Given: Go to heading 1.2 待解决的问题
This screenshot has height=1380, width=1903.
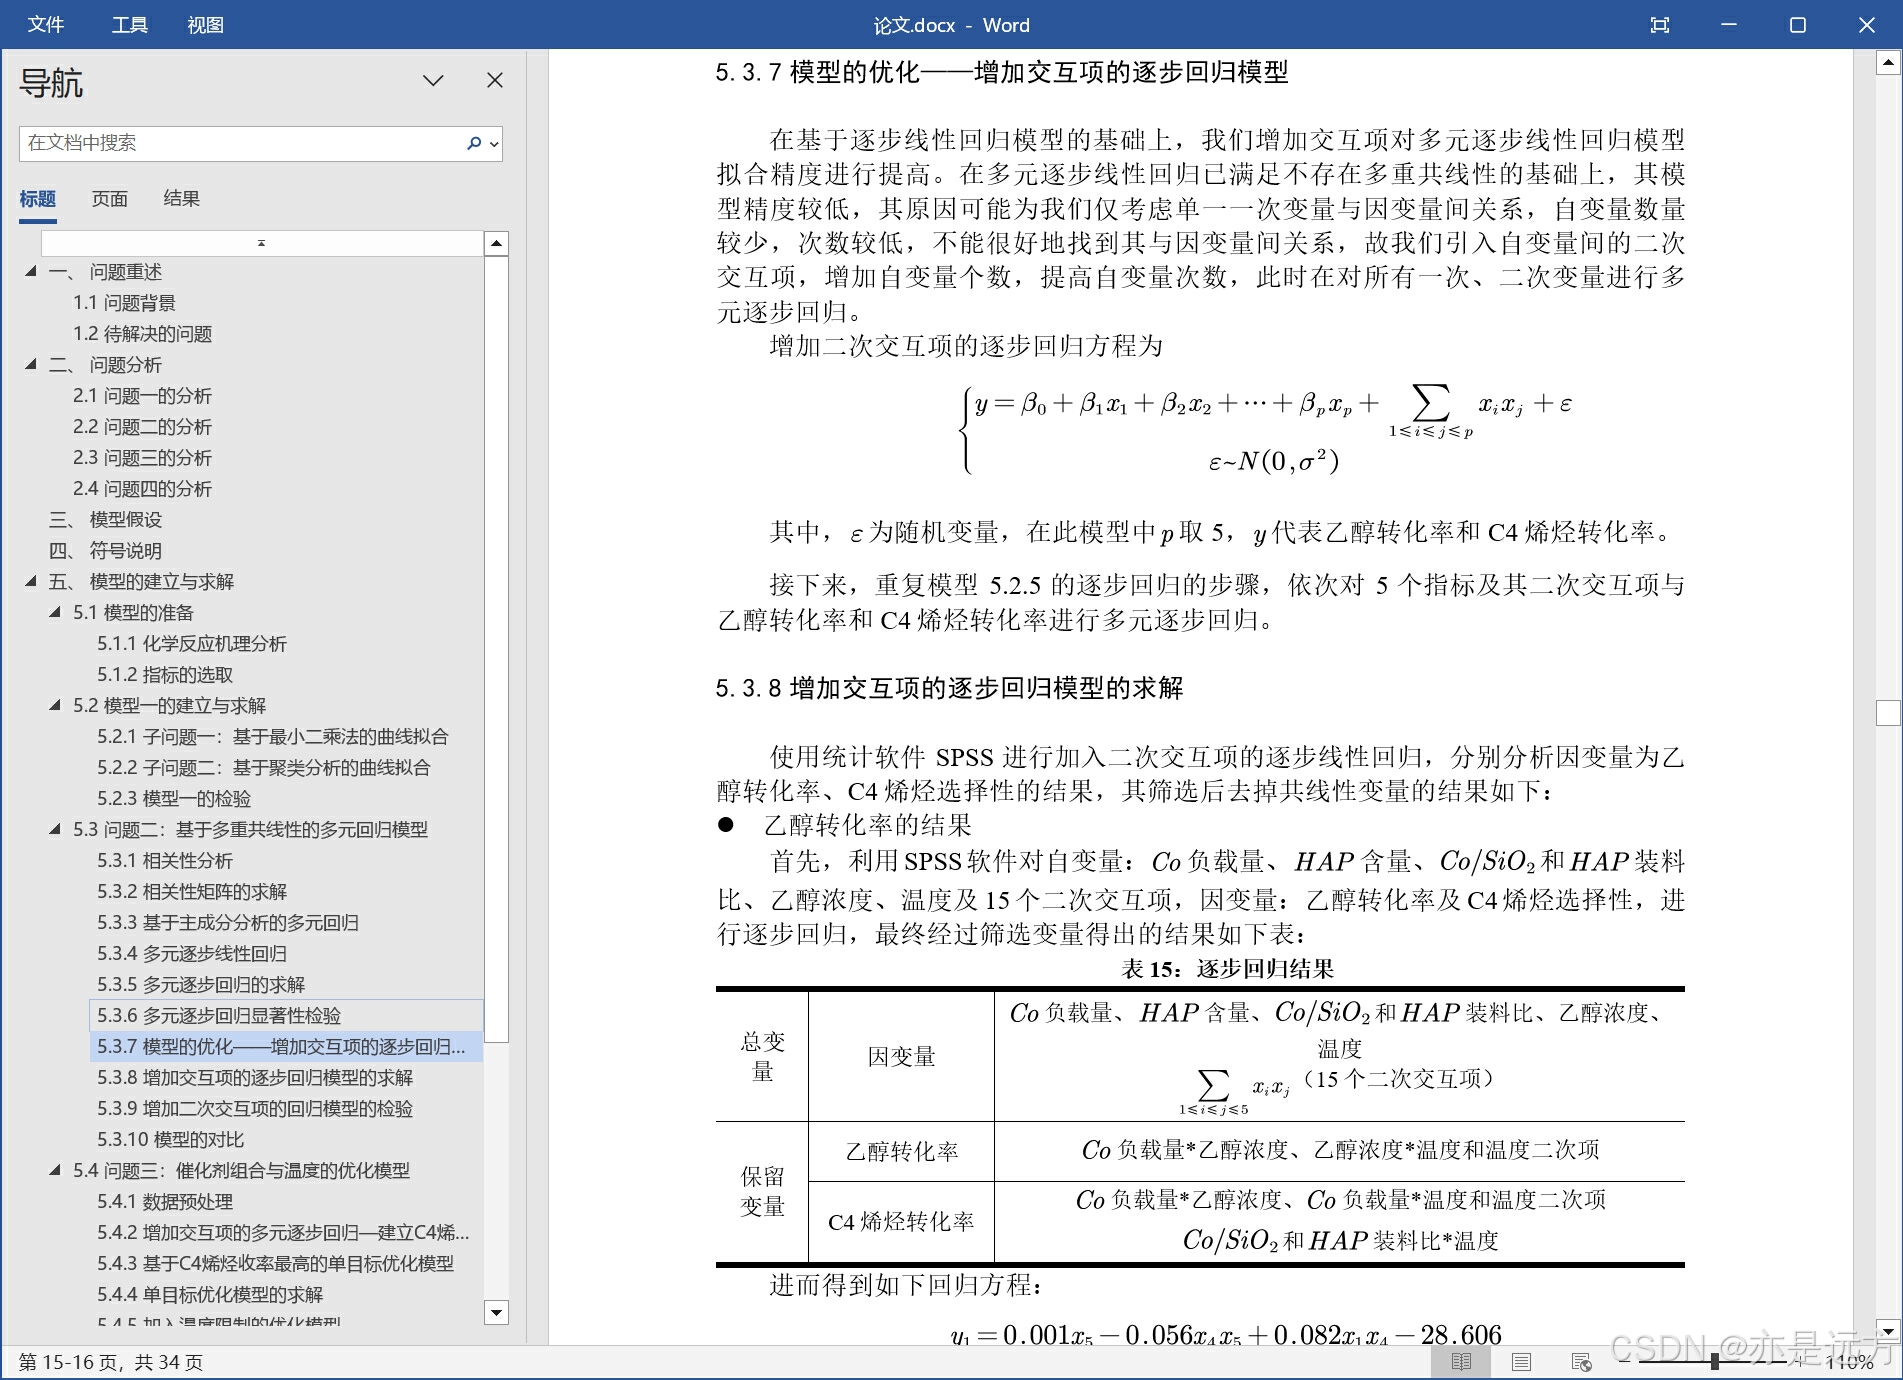Looking at the screenshot, I should pos(142,334).
